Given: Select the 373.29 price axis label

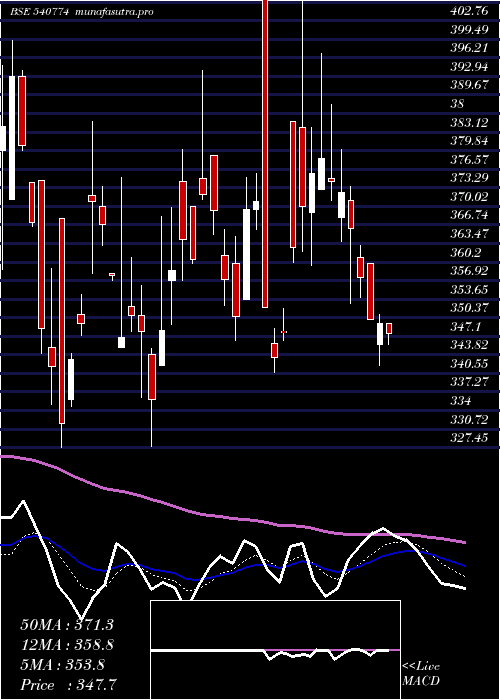Looking at the screenshot, I should tap(469, 179).
